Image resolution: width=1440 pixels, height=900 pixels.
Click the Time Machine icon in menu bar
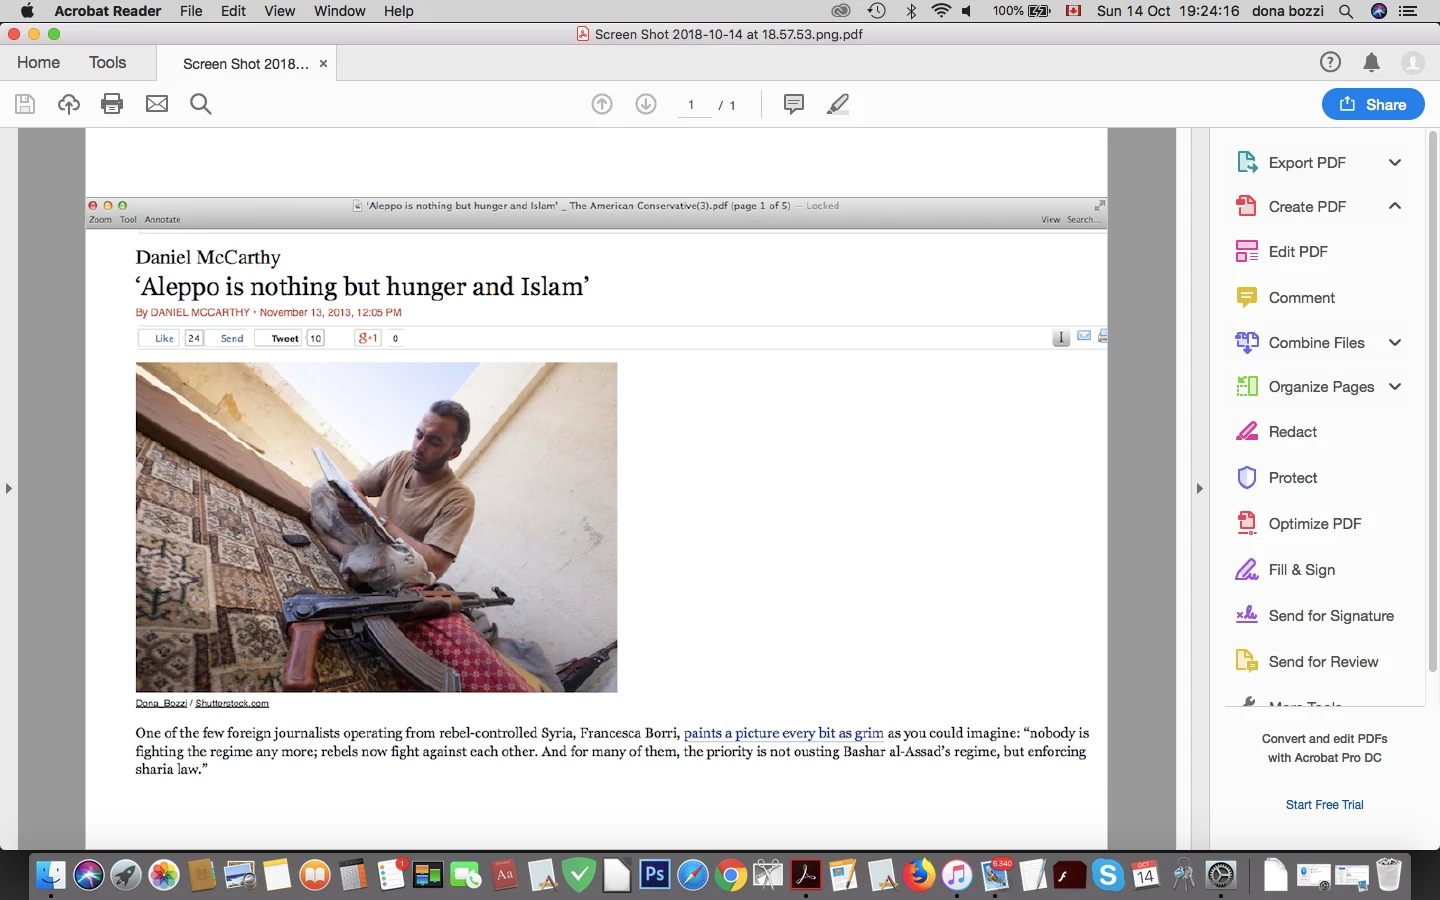[876, 11]
